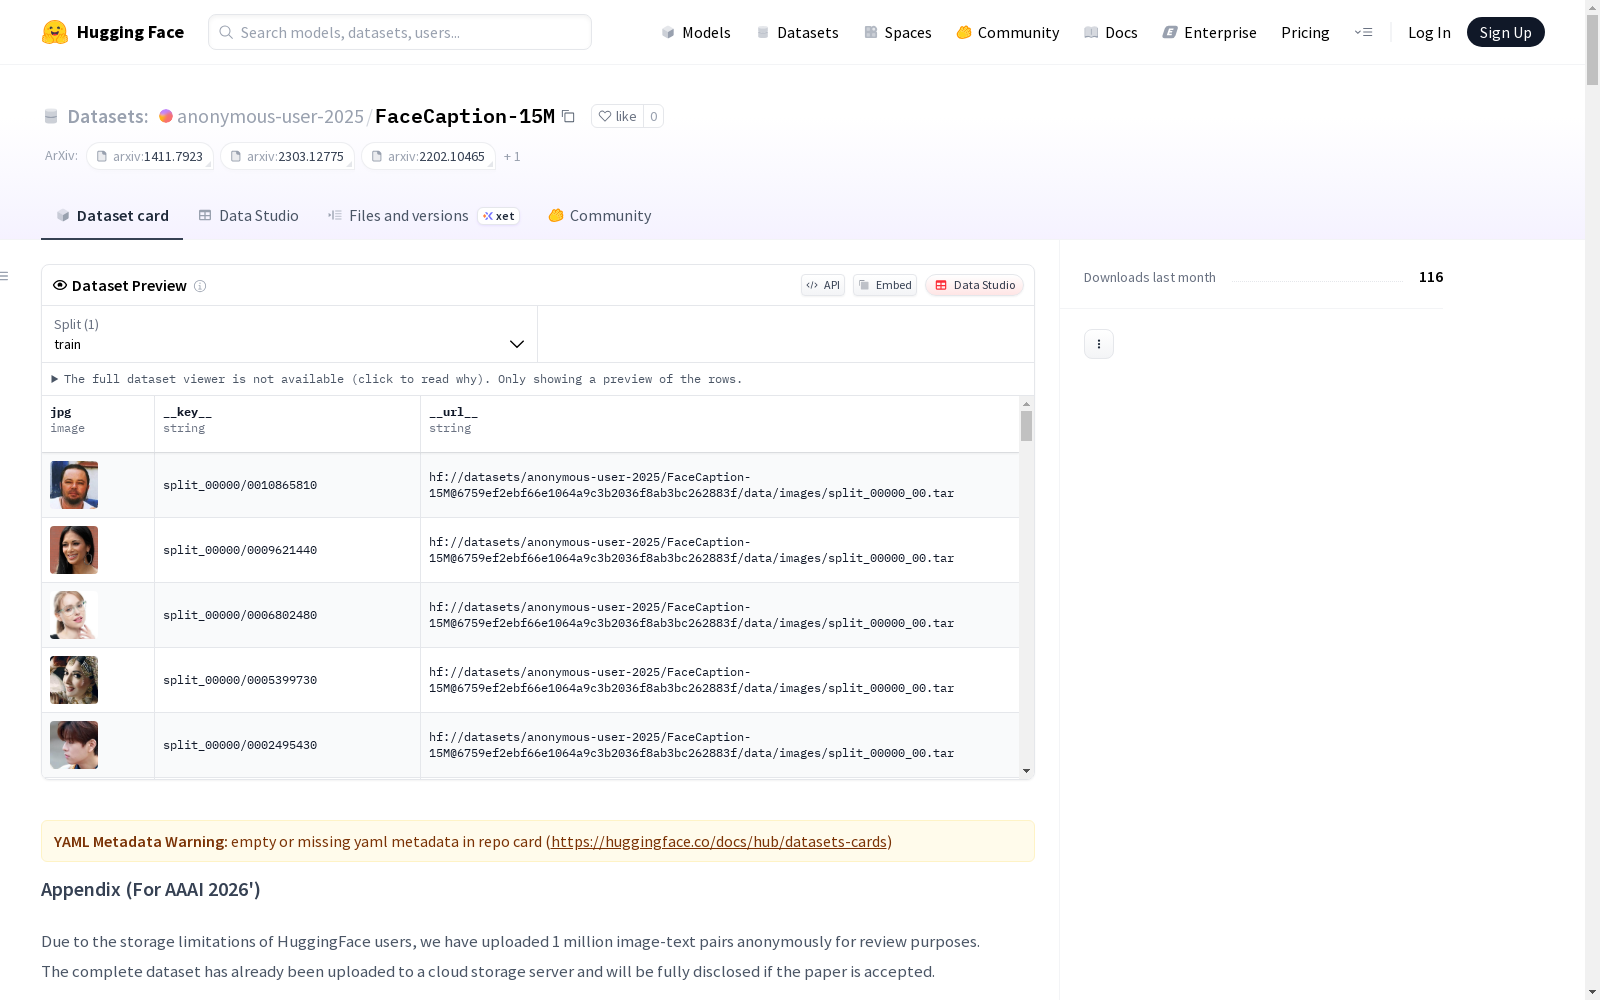This screenshot has width=1600, height=1000.
Task: Open the three-dot options menu in sidebar
Action: tap(1099, 344)
